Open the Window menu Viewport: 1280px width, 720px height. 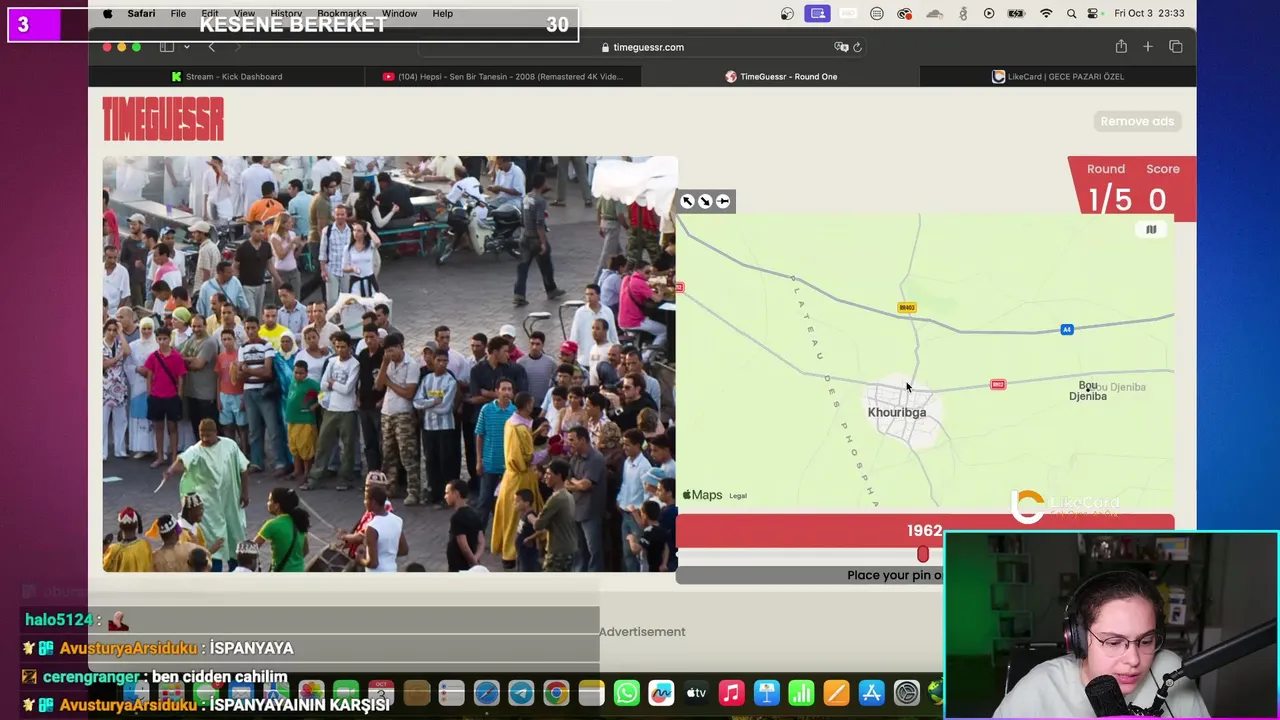click(399, 13)
